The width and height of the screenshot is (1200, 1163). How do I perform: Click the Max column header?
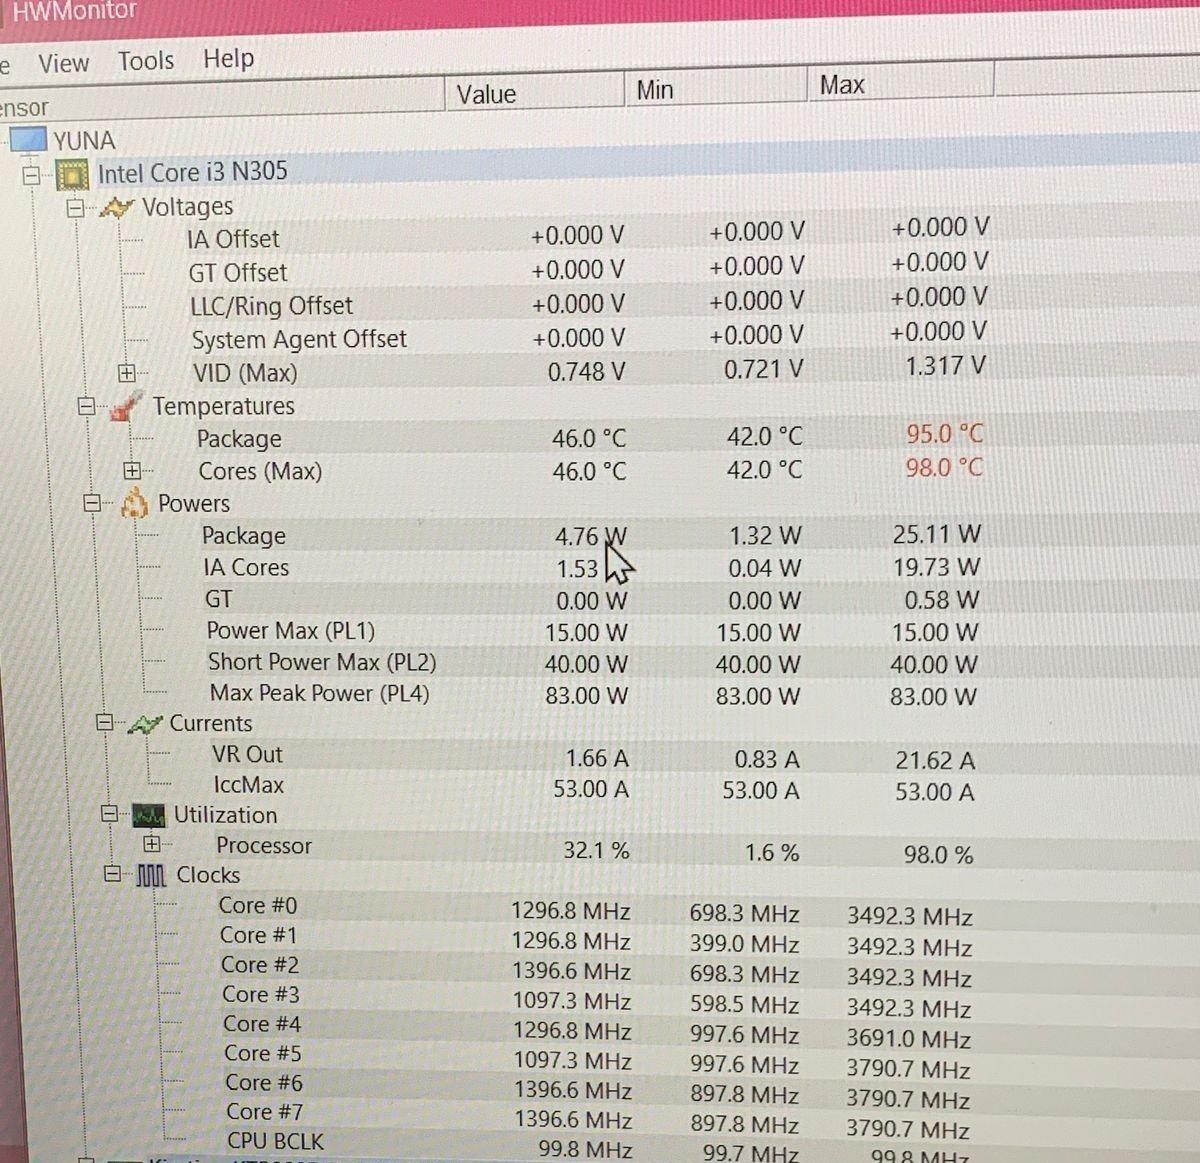point(900,84)
